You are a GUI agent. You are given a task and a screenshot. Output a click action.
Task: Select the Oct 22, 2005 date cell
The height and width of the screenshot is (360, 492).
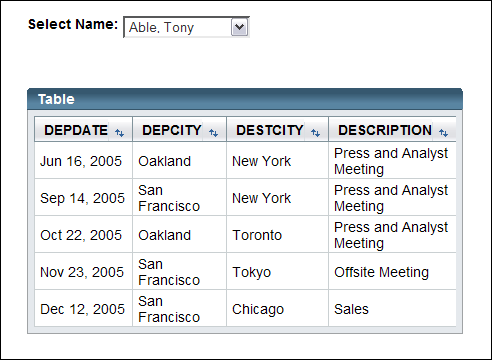84,235
